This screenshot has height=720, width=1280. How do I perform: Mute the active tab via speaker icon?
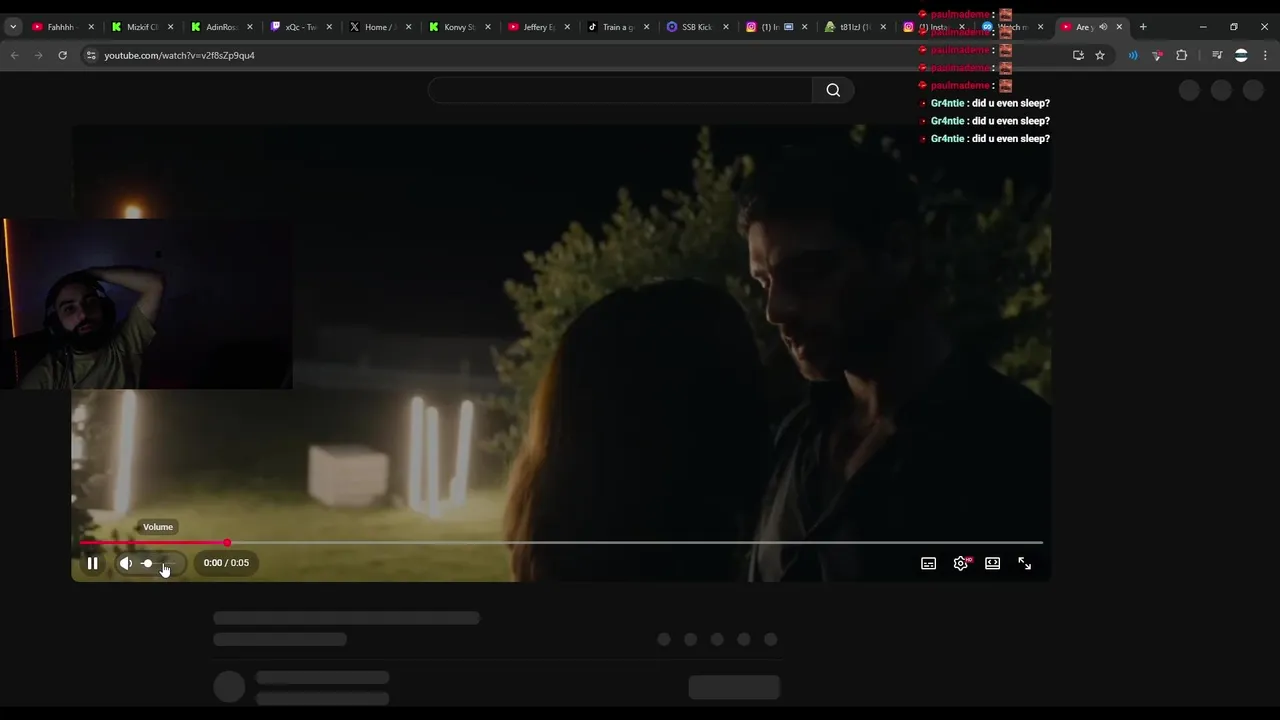(x=1103, y=27)
